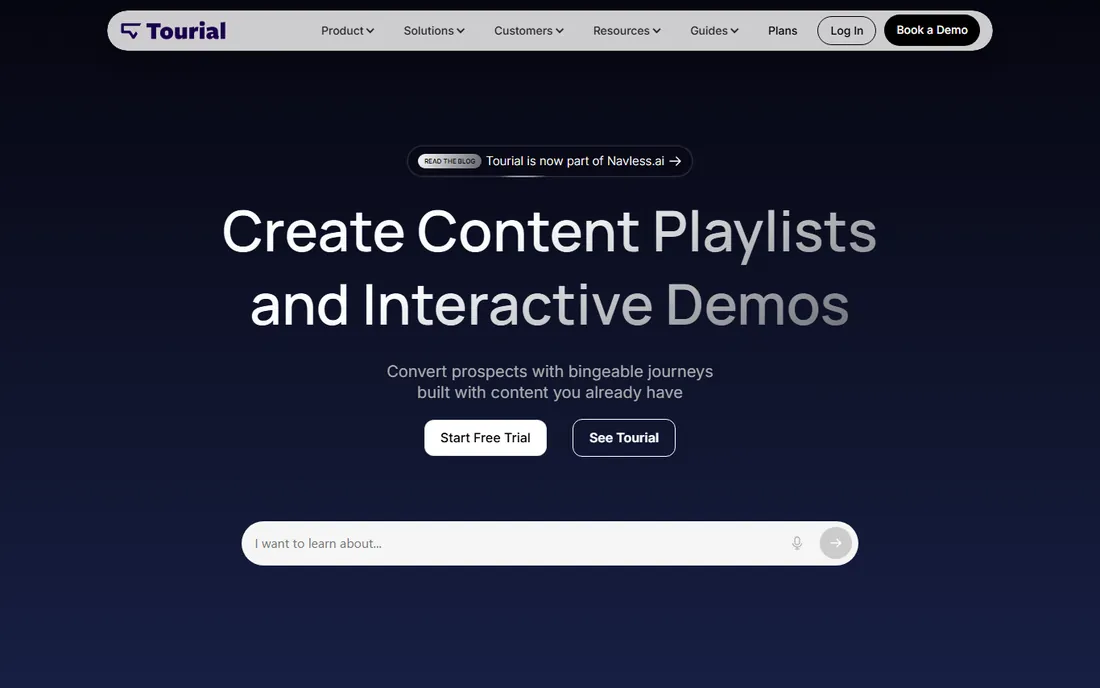The image size is (1100, 688).
Task: Click the Book a Demo button
Action: click(x=932, y=30)
